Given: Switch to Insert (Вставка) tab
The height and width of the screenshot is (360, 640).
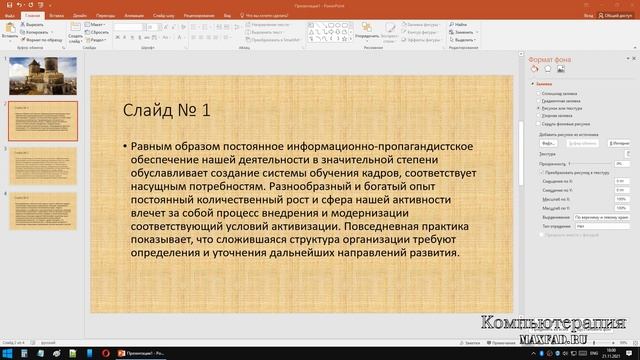Looking at the screenshot, I should pos(56,16).
